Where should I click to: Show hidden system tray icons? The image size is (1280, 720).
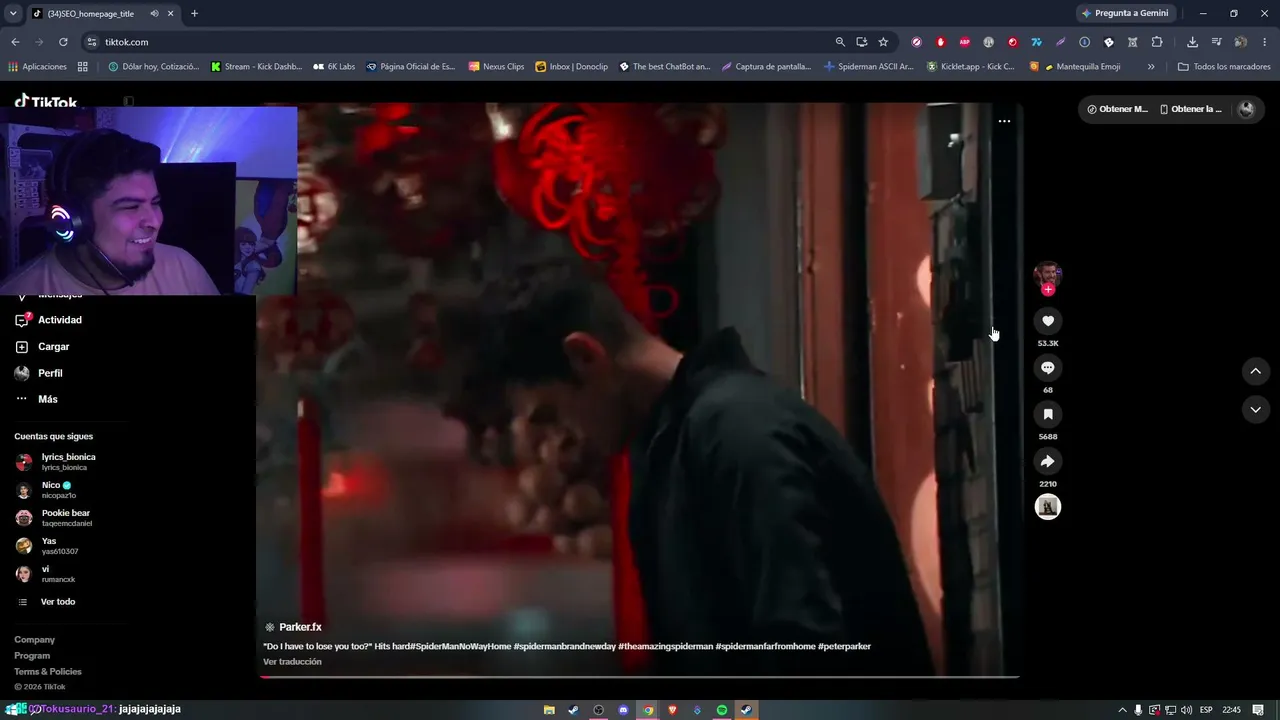tap(1122, 710)
